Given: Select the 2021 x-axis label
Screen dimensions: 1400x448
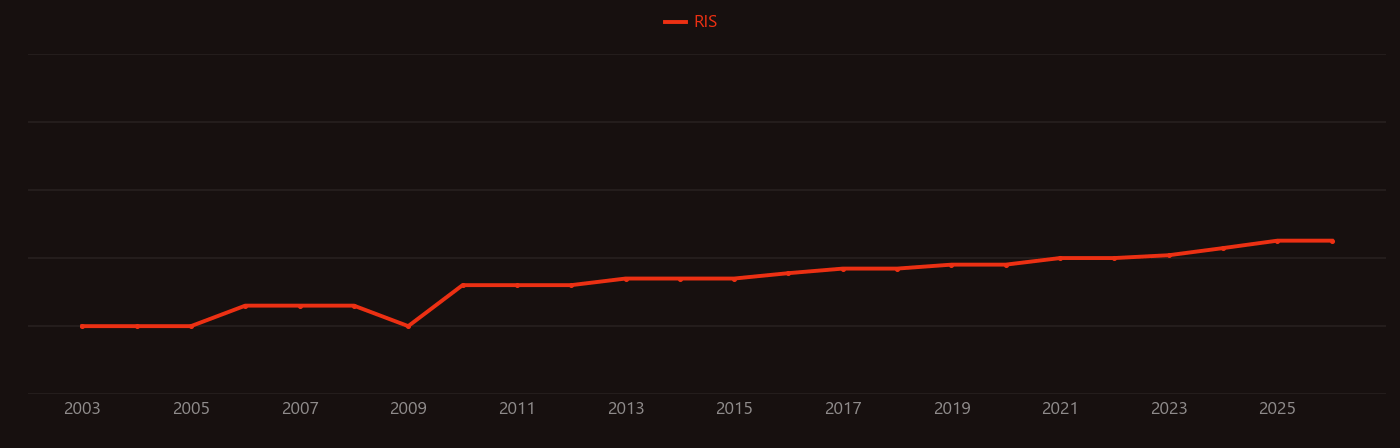Looking at the screenshot, I should [x=1060, y=409].
